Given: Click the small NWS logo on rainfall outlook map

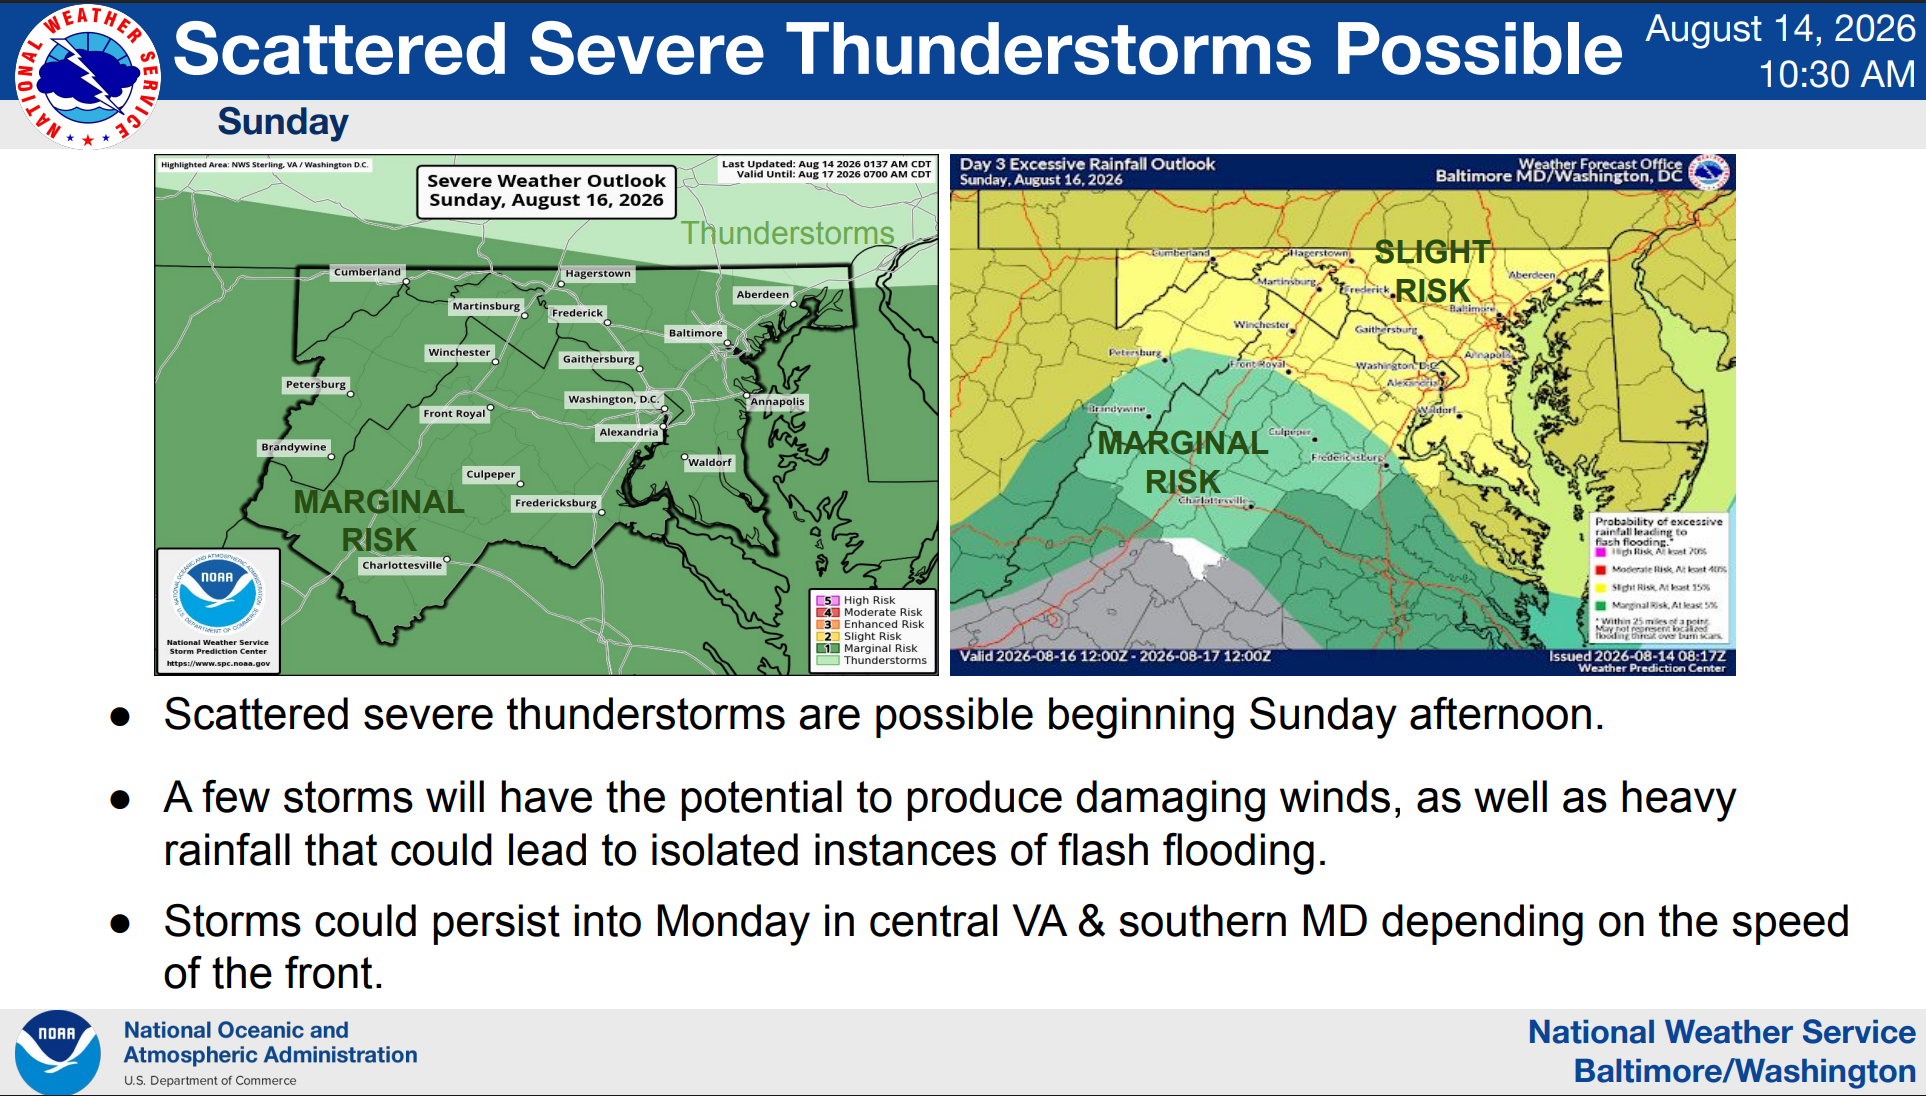Looking at the screenshot, I should [1709, 172].
